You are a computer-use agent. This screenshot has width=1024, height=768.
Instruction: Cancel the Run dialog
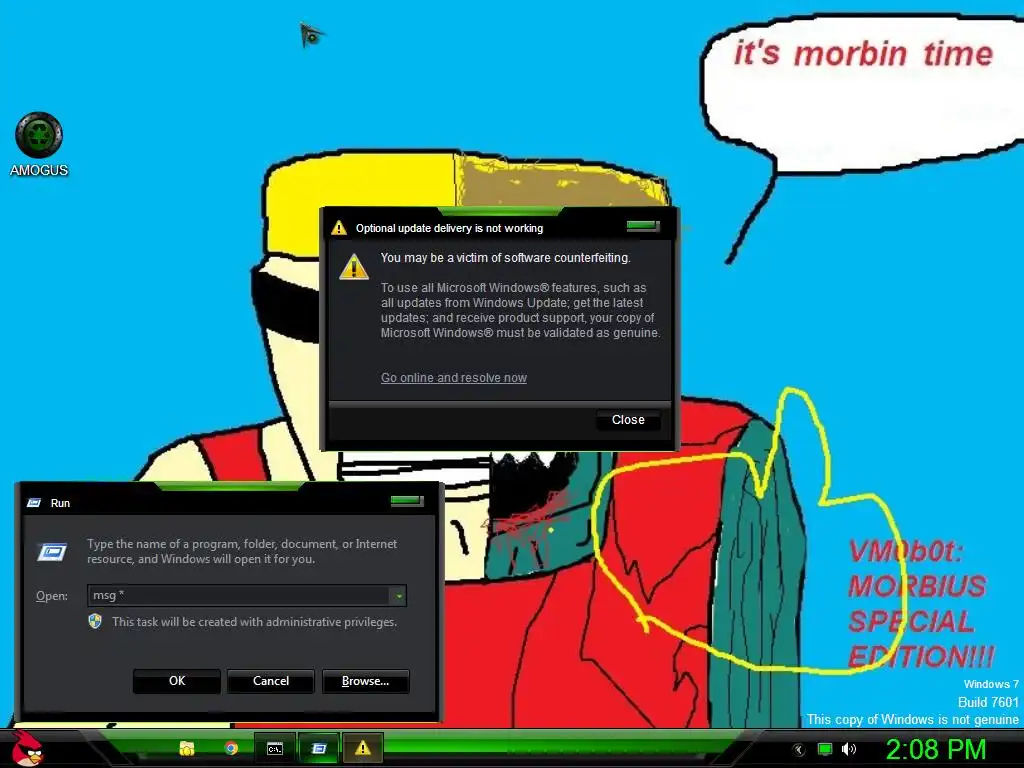coord(270,680)
